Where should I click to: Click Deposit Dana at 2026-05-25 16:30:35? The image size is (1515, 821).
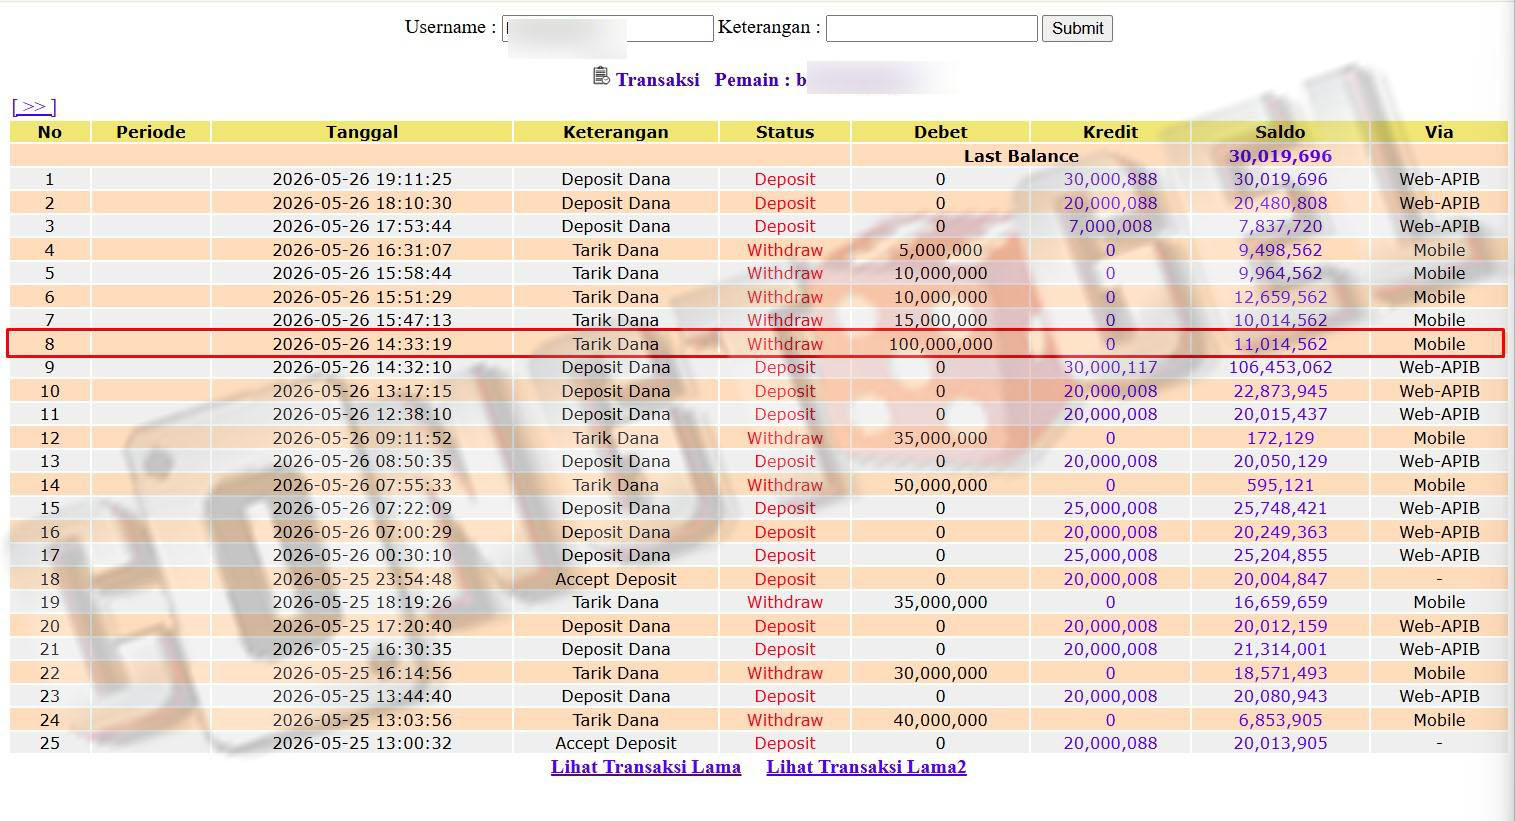tap(616, 649)
